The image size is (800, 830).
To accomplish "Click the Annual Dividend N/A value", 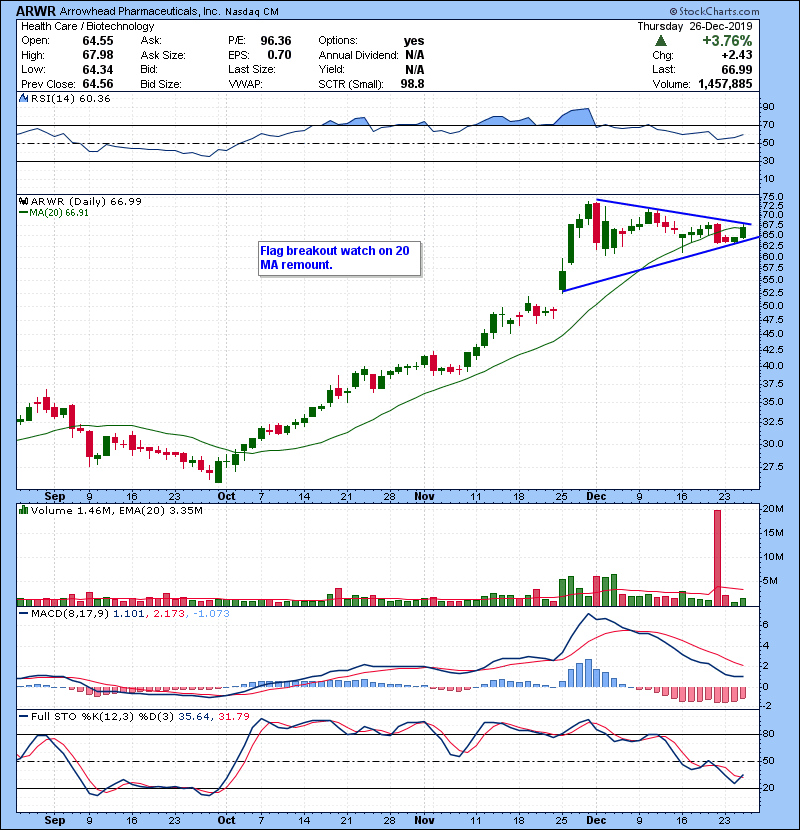I will (415, 55).
